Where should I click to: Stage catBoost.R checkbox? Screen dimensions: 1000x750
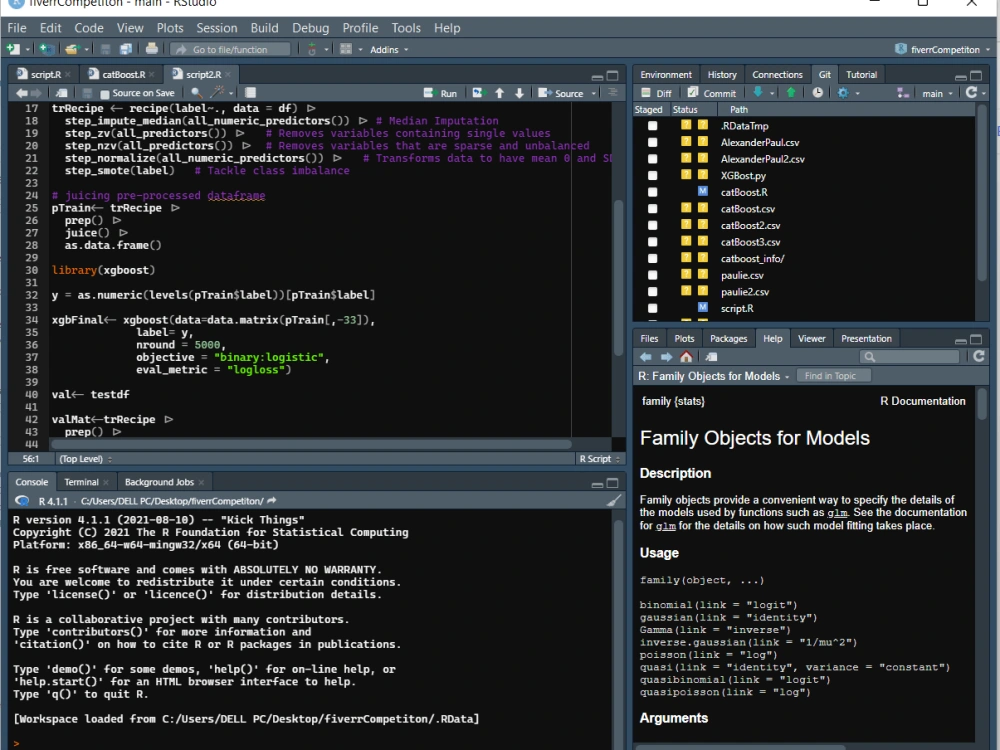652,192
